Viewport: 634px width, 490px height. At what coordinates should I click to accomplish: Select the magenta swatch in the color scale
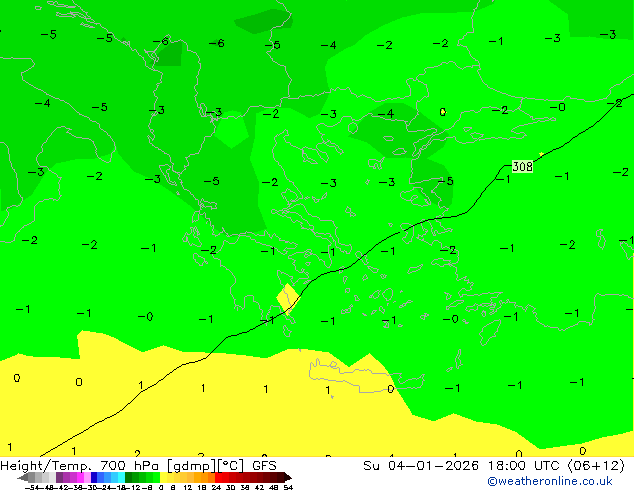(x=80, y=477)
